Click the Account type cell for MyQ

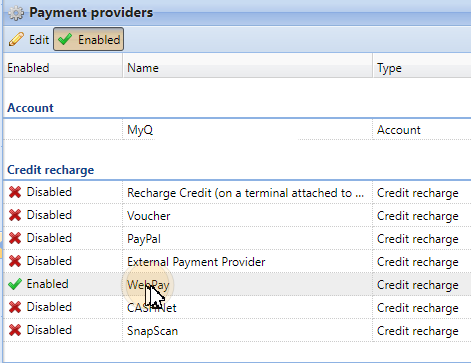(399, 130)
